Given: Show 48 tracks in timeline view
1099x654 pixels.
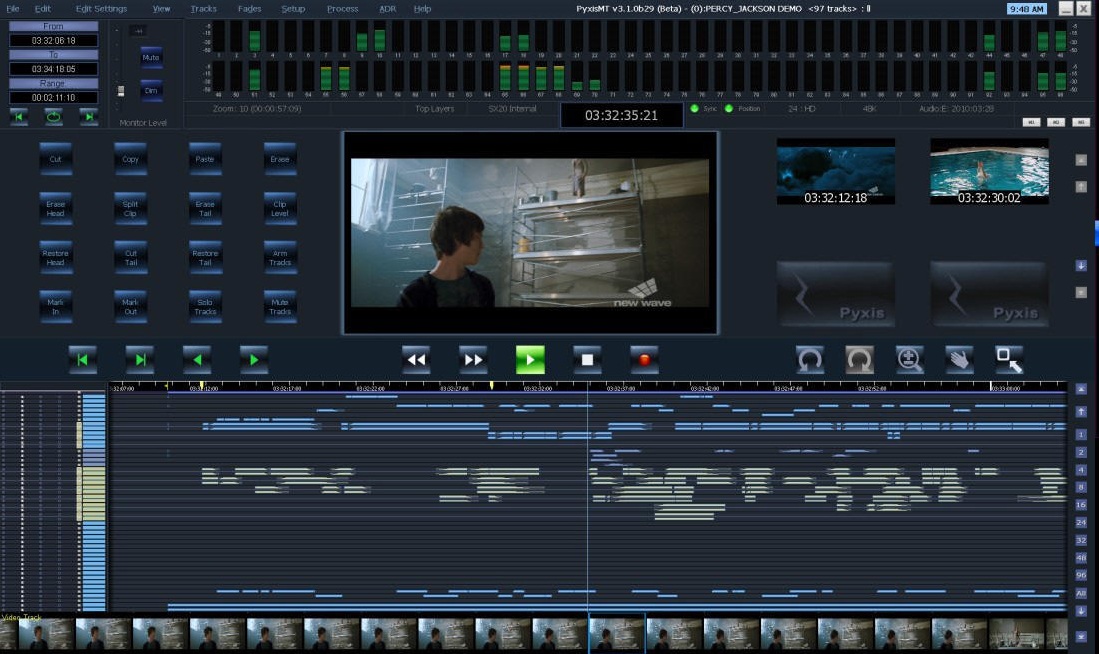Looking at the screenshot, I should (1081, 558).
